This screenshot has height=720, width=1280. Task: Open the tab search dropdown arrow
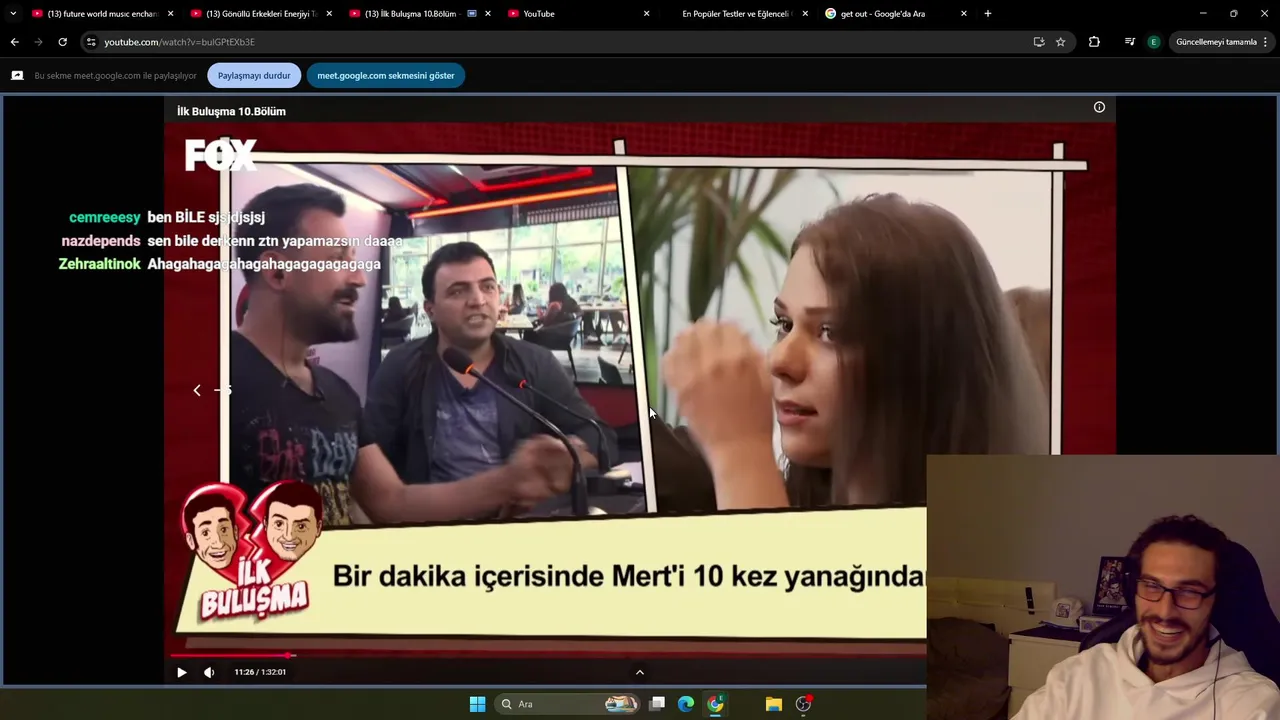[13, 14]
